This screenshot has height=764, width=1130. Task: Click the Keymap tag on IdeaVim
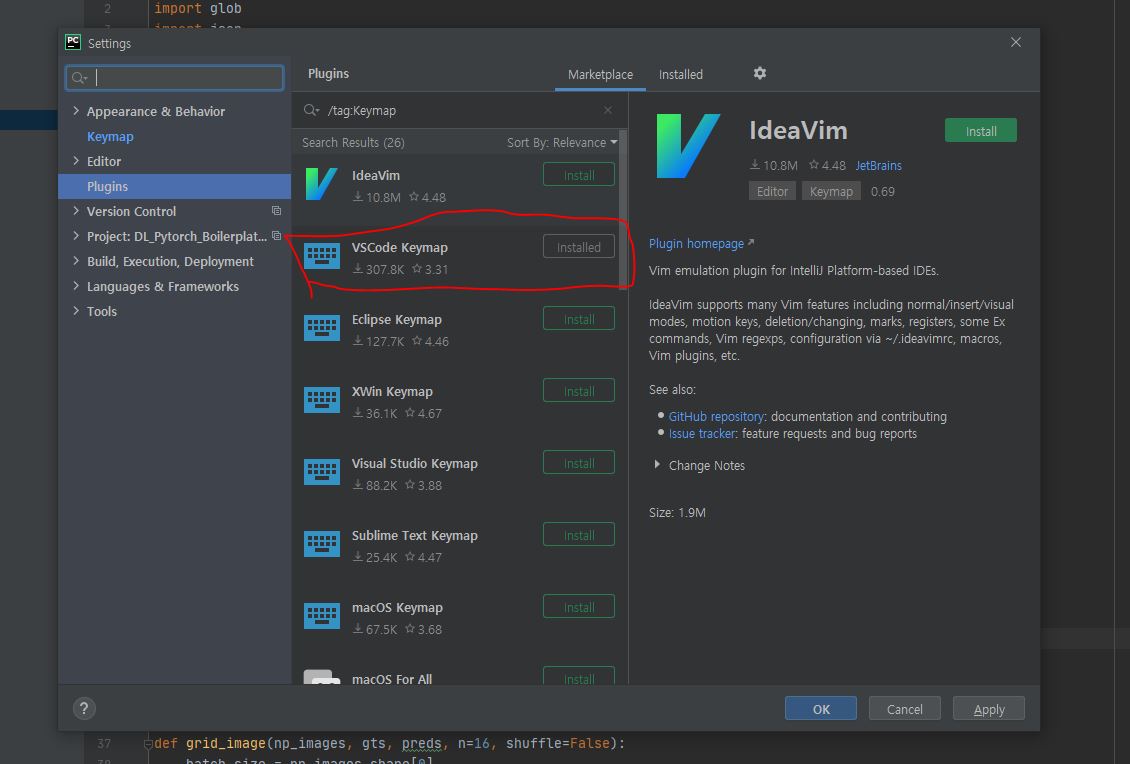(831, 191)
